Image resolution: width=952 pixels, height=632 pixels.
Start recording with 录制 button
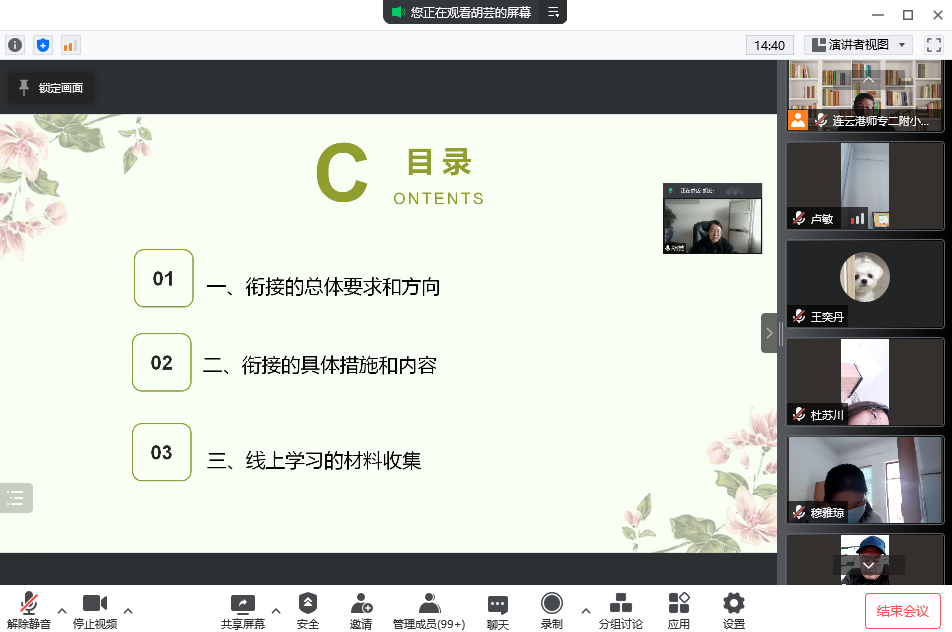tap(551, 610)
